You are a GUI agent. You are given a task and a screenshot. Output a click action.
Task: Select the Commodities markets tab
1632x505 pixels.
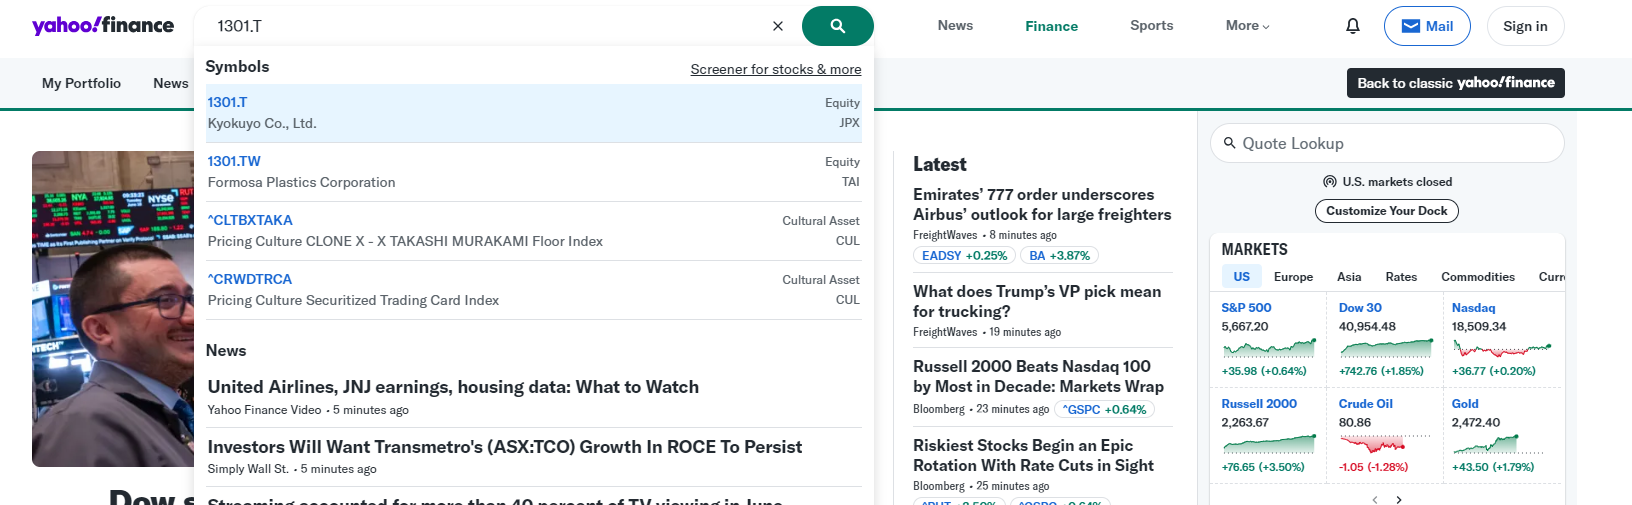pyautogui.click(x=1478, y=277)
